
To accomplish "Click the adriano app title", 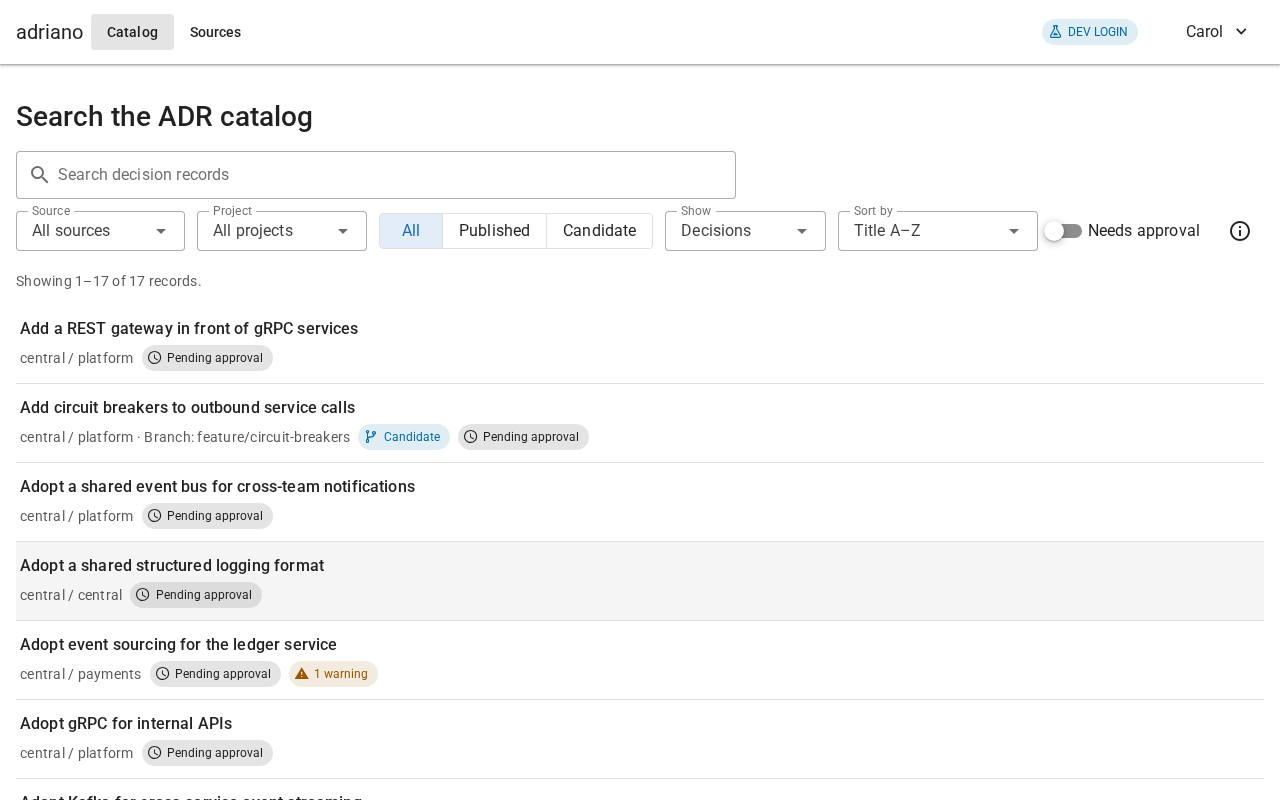I will 49,32.
